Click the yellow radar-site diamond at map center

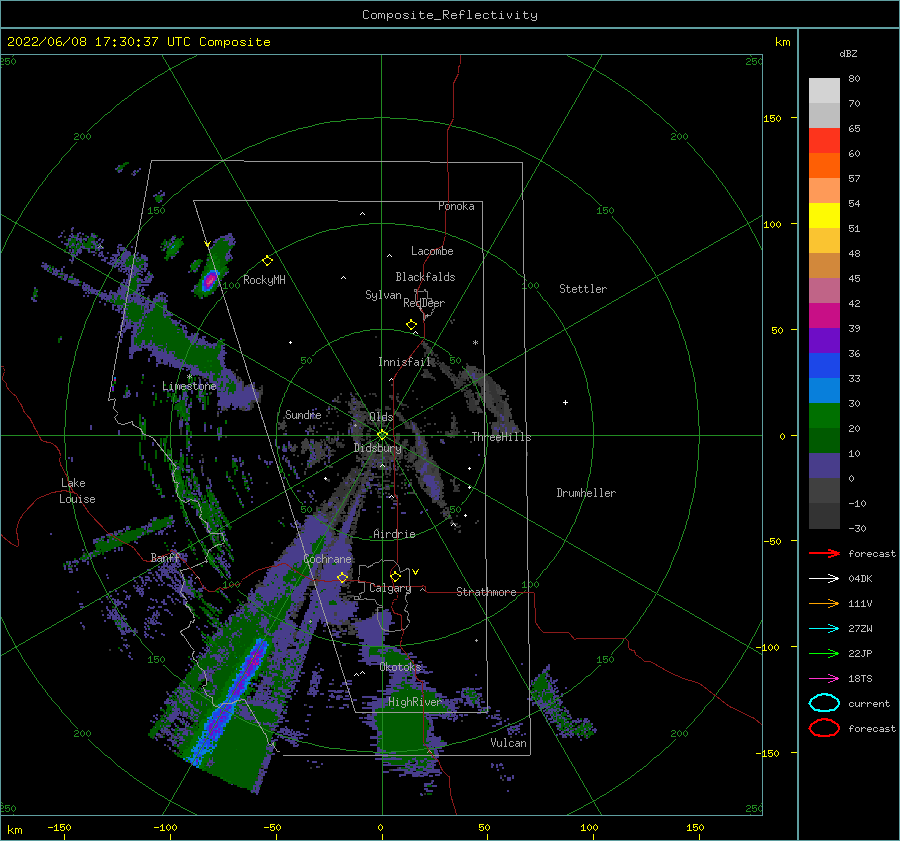click(x=382, y=435)
